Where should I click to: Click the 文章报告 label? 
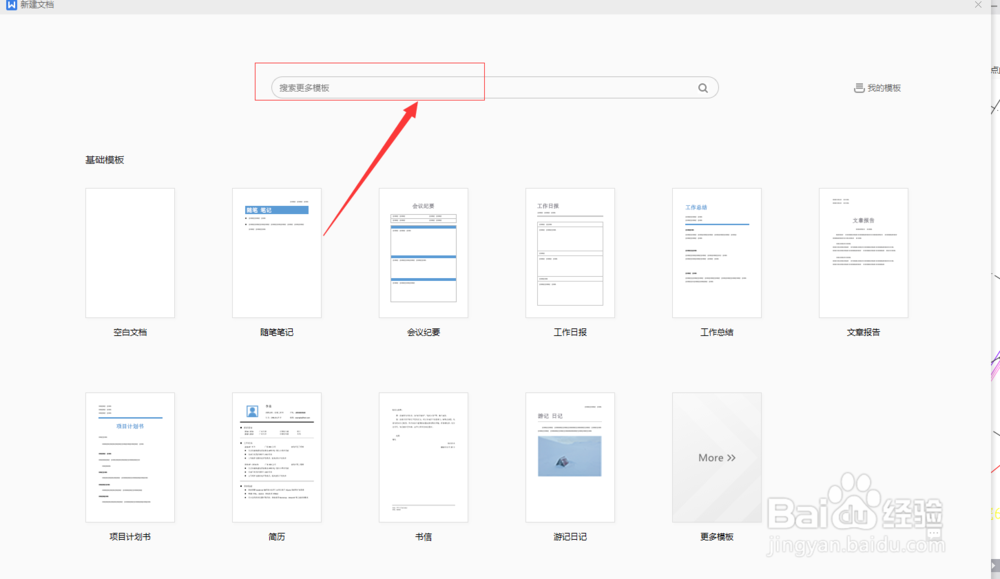(x=864, y=332)
